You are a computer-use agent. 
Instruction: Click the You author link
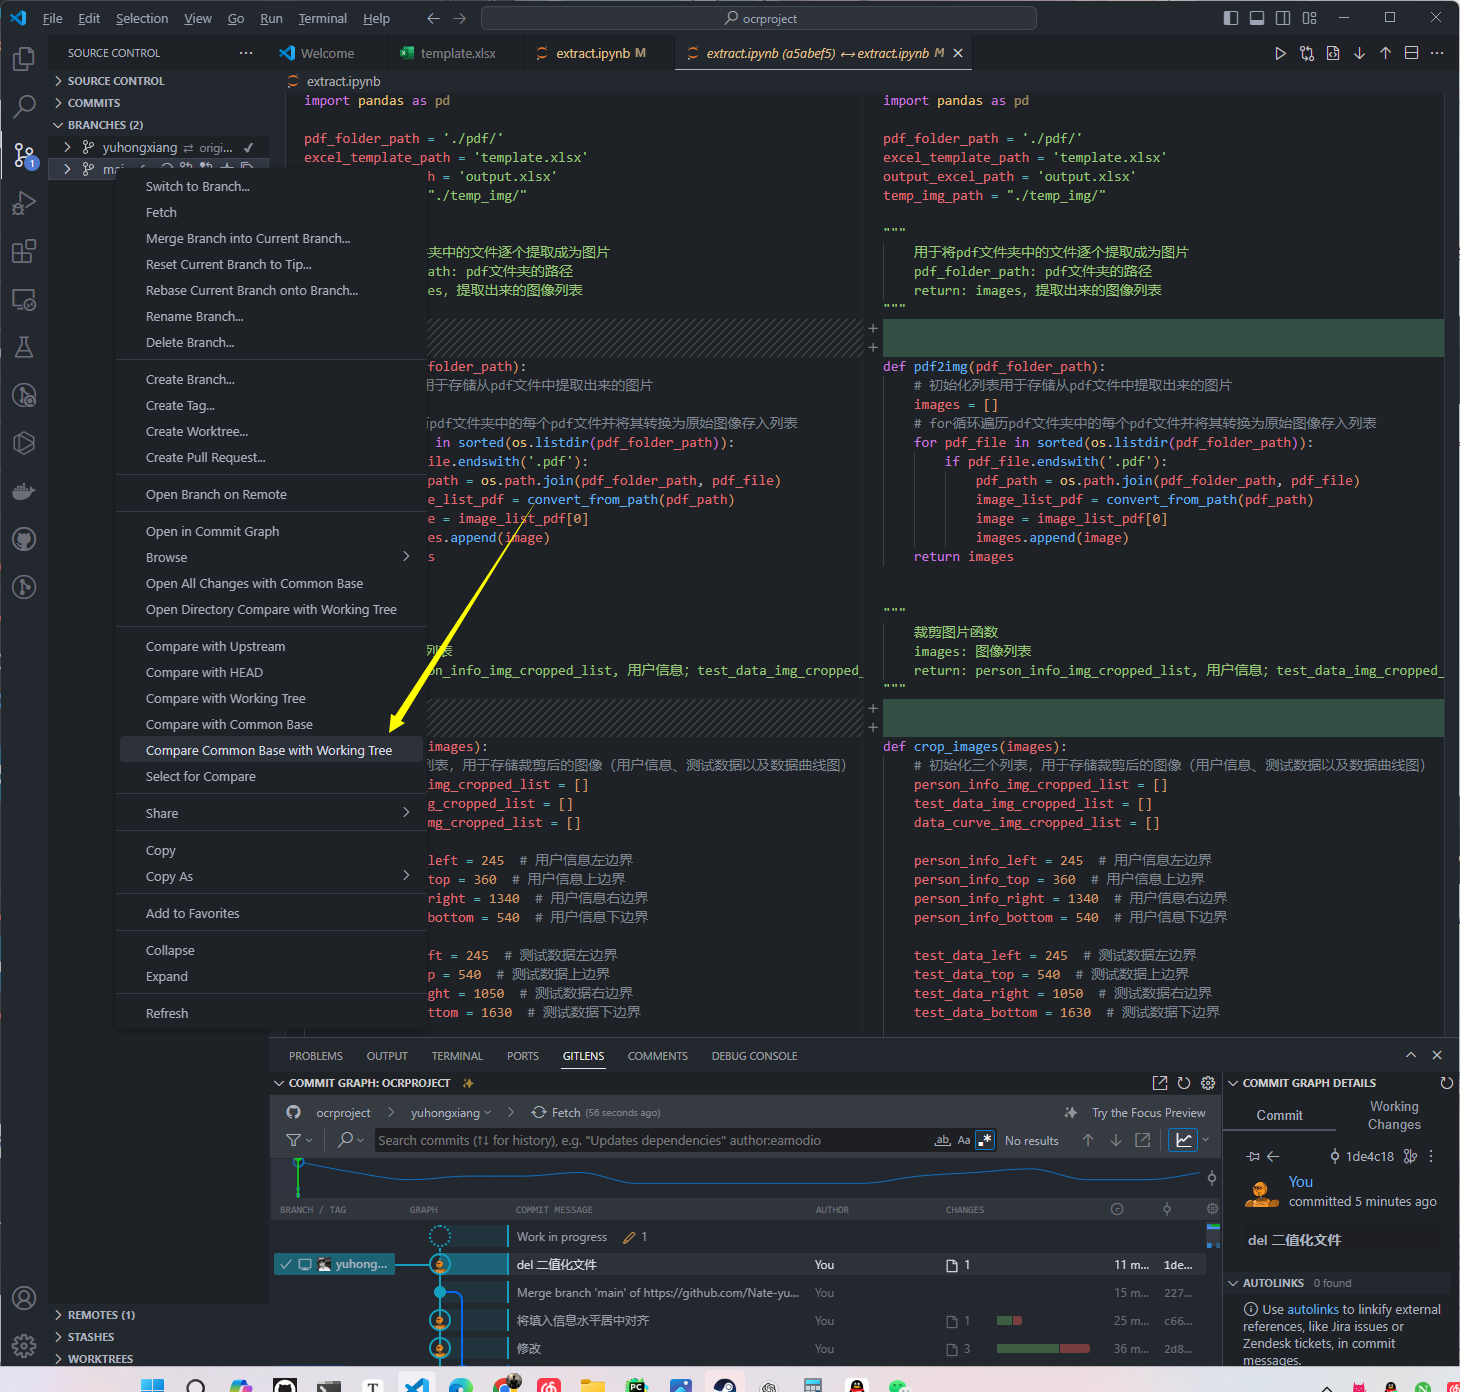pos(1300,1182)
